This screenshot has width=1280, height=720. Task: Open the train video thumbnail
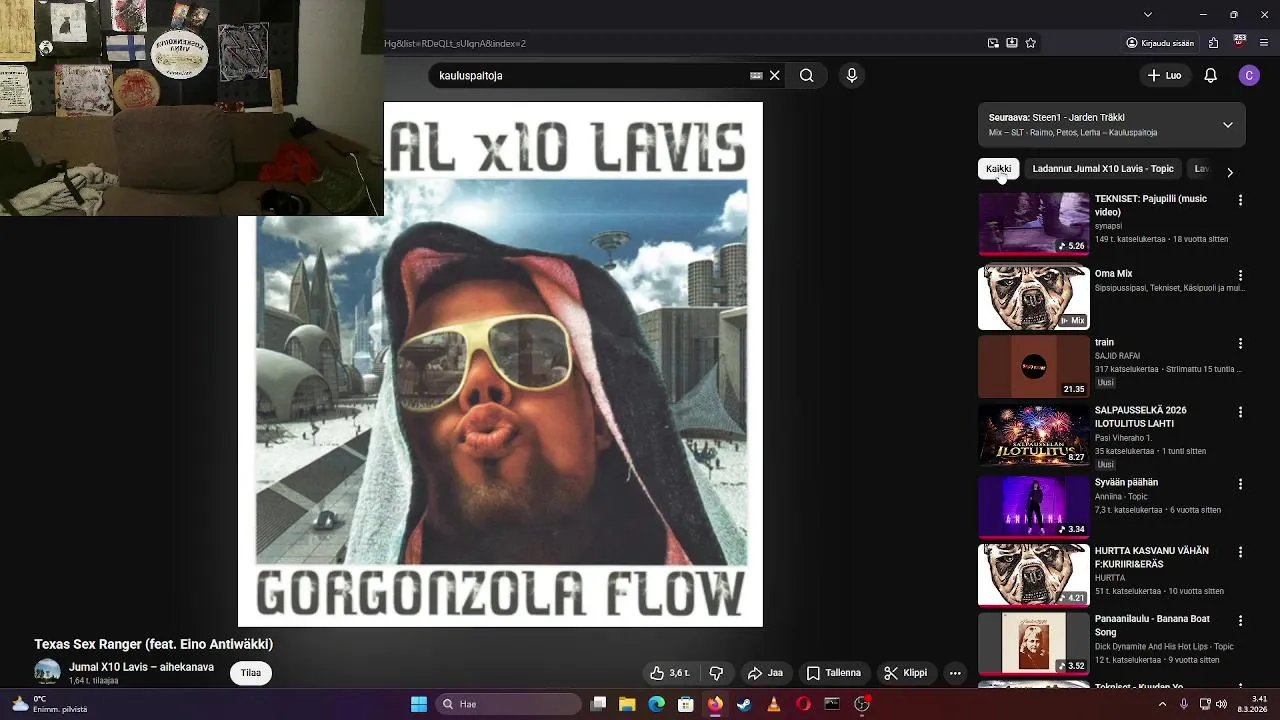point(1034,366)
